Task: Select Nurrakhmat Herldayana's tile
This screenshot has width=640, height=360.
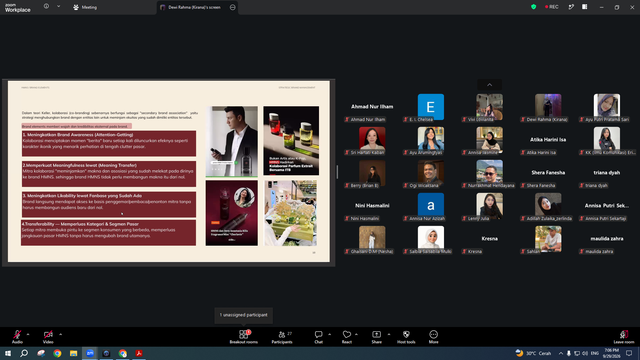Action: pyautogui.click(x=489, y=173)
